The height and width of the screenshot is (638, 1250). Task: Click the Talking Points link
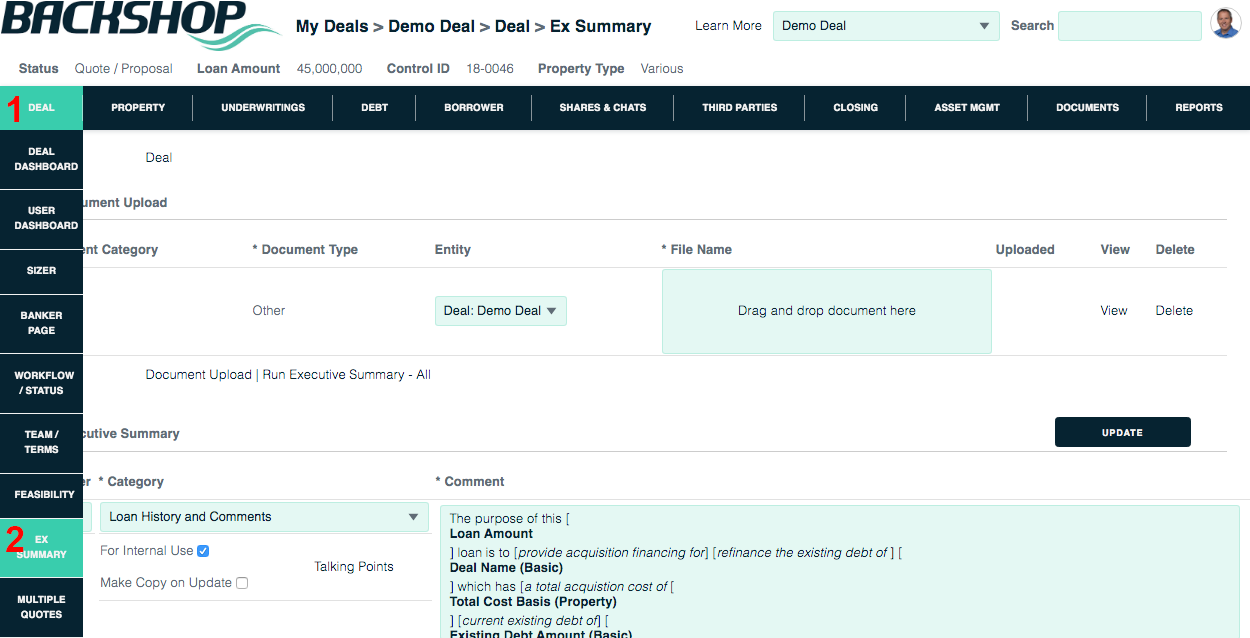354,567
